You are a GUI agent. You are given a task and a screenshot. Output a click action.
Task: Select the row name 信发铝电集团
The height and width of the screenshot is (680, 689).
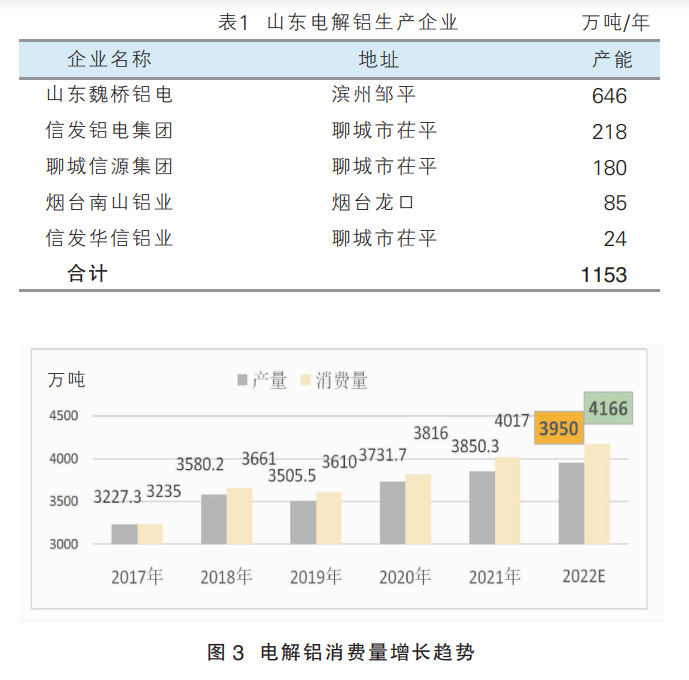(109, 130)
